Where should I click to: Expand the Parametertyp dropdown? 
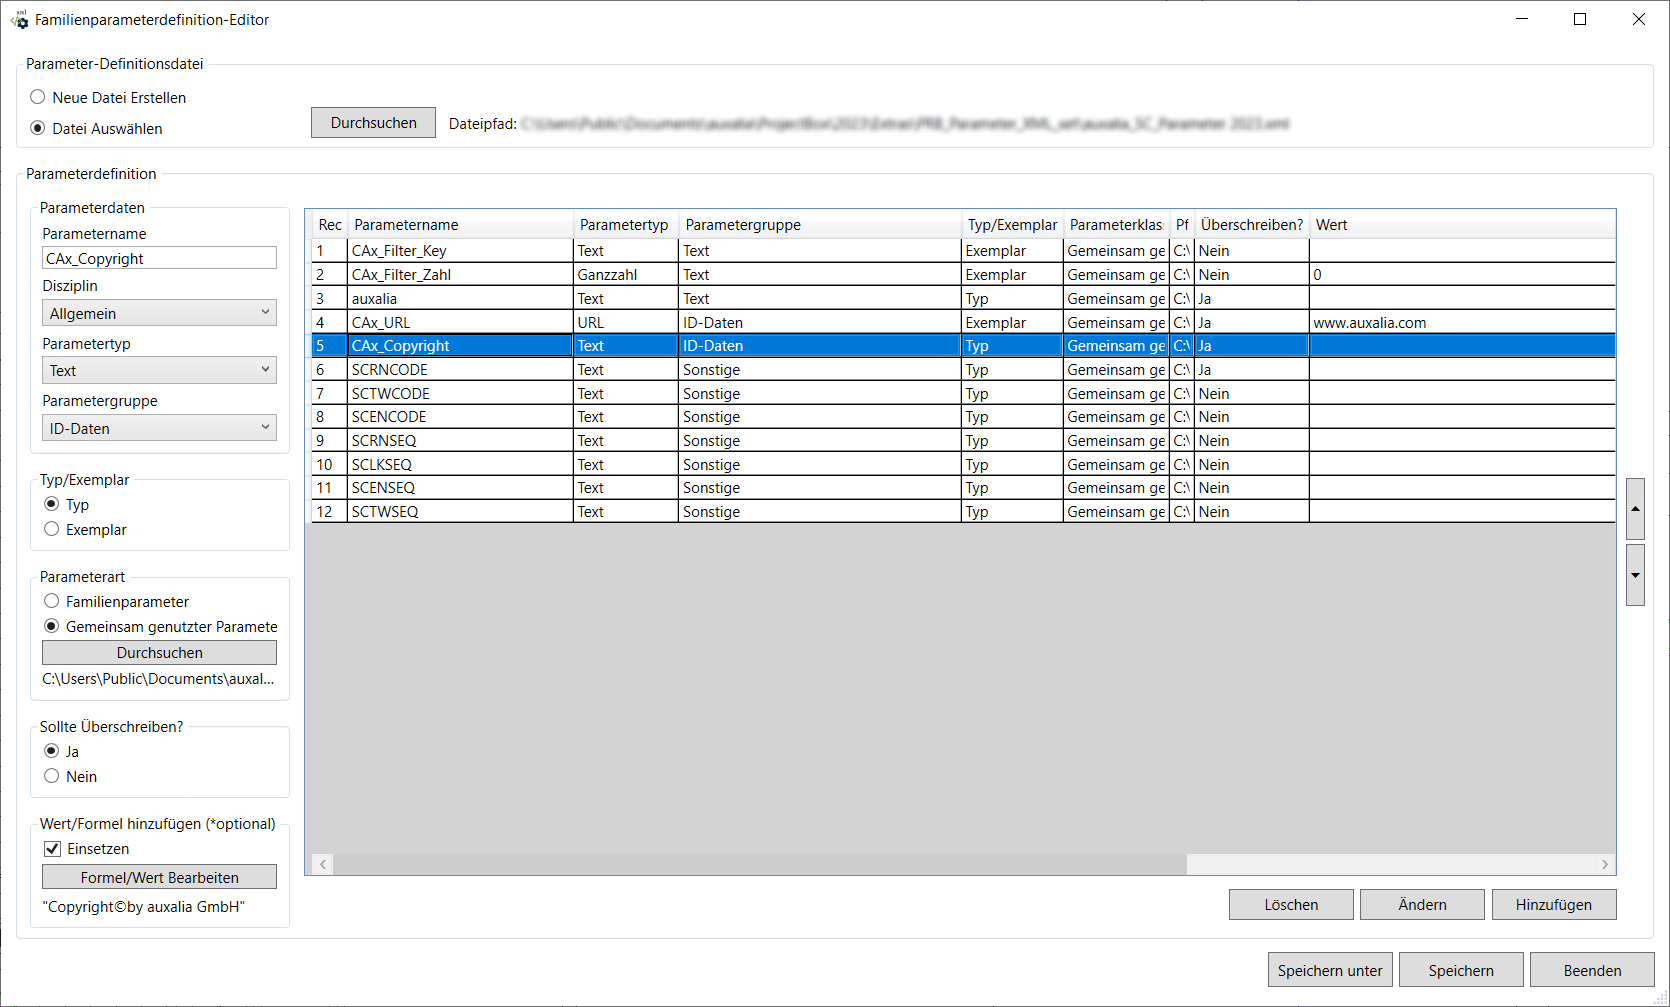tap(159, 370)
